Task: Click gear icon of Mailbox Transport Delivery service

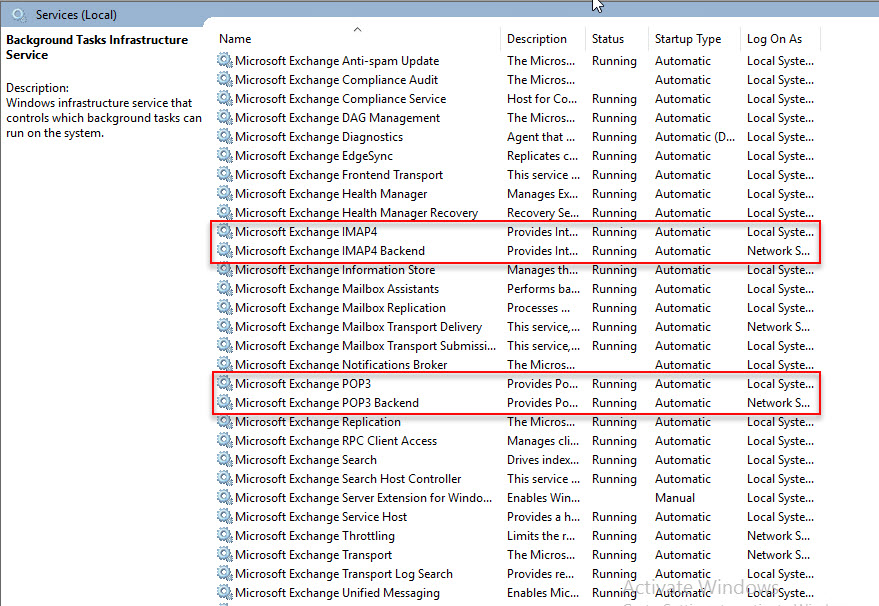Action: pos(225,326)
